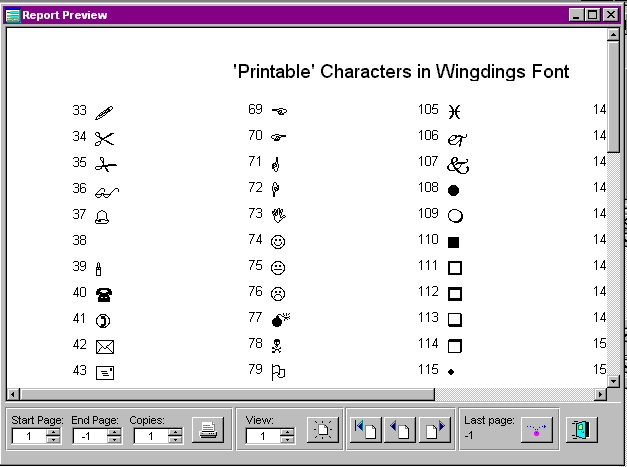Click the skull and crossbones at 78
Image resolution: width=627 pixels, height=467 pixels.
pyautogui.click(x=277, y=346)
